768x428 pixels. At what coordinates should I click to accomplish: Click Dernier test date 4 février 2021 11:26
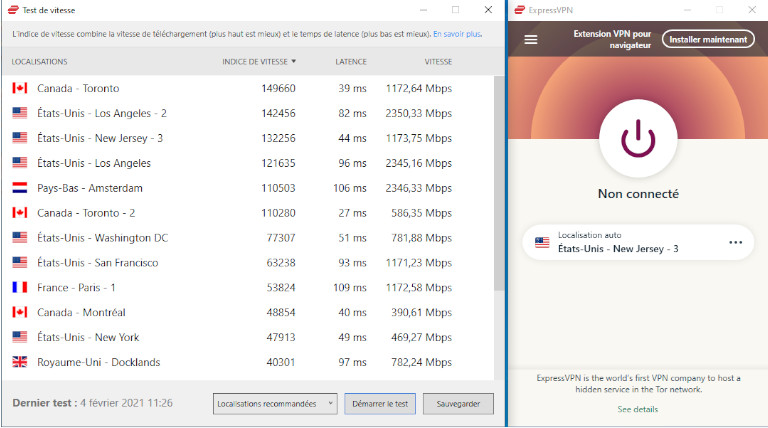(126, 403)
